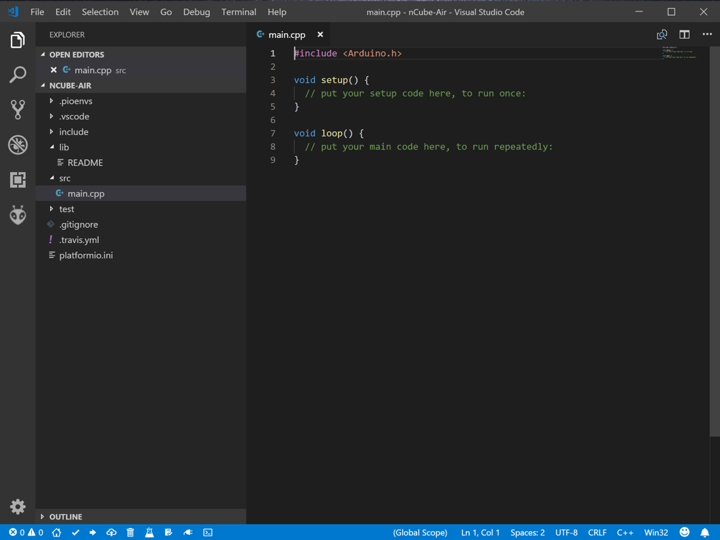
Task: Open the Selection menu
Action: (100, 12)
